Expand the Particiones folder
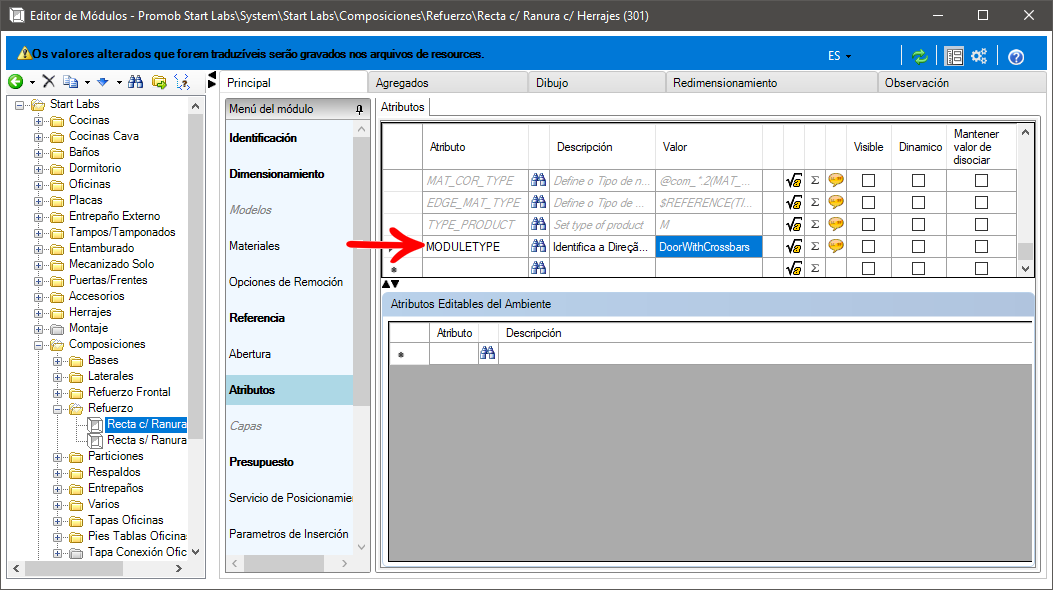The height and width of the screenshot is (590, 1053). (58, 457)
